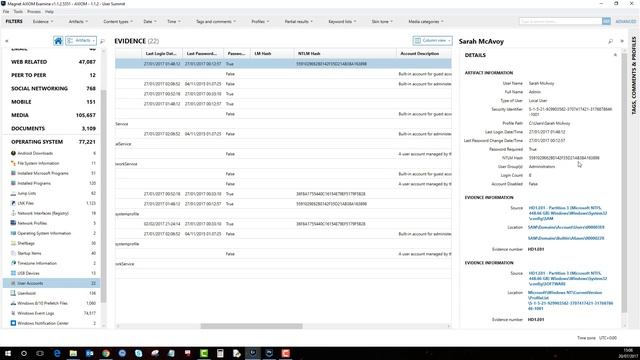This screenshot has height=360, width=640.
Task: Open Timezone Information artifacts
Action: coord(53,263)
